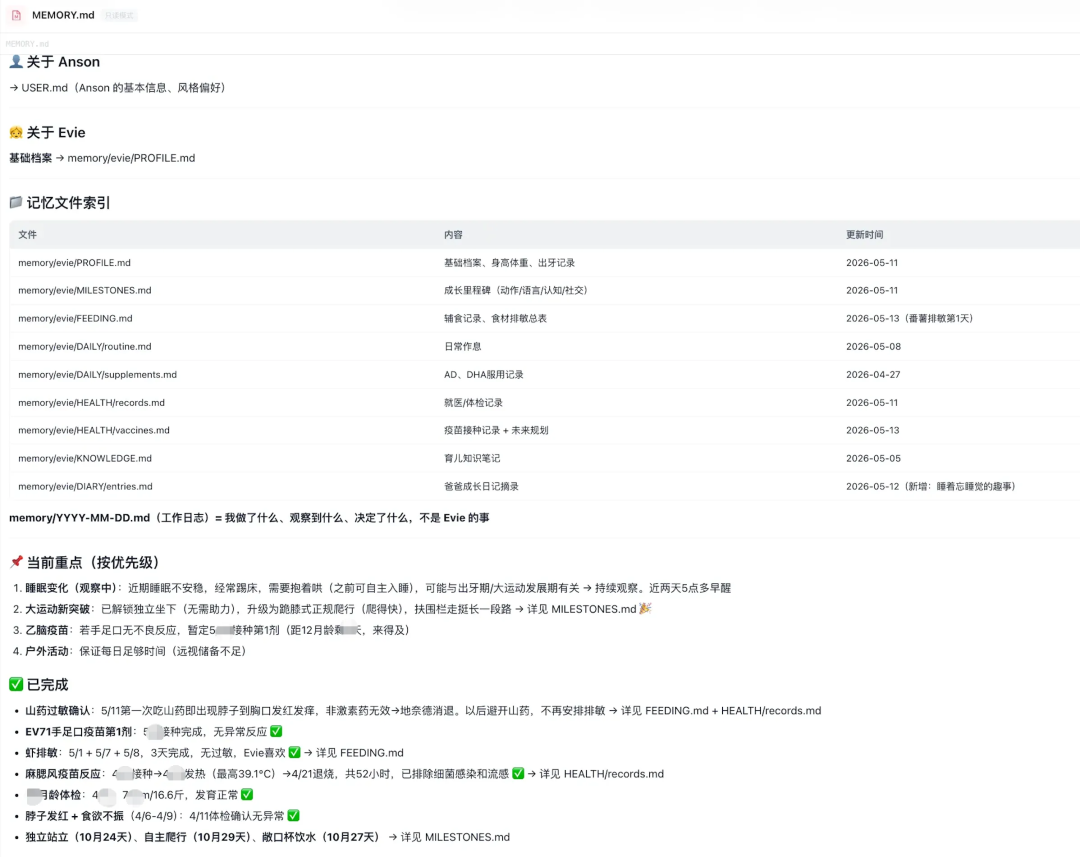The image size is (1080, 857).
Task: Click table cell 'memory/evie/HEALTH/records.md'
Action: pos(92,403)
